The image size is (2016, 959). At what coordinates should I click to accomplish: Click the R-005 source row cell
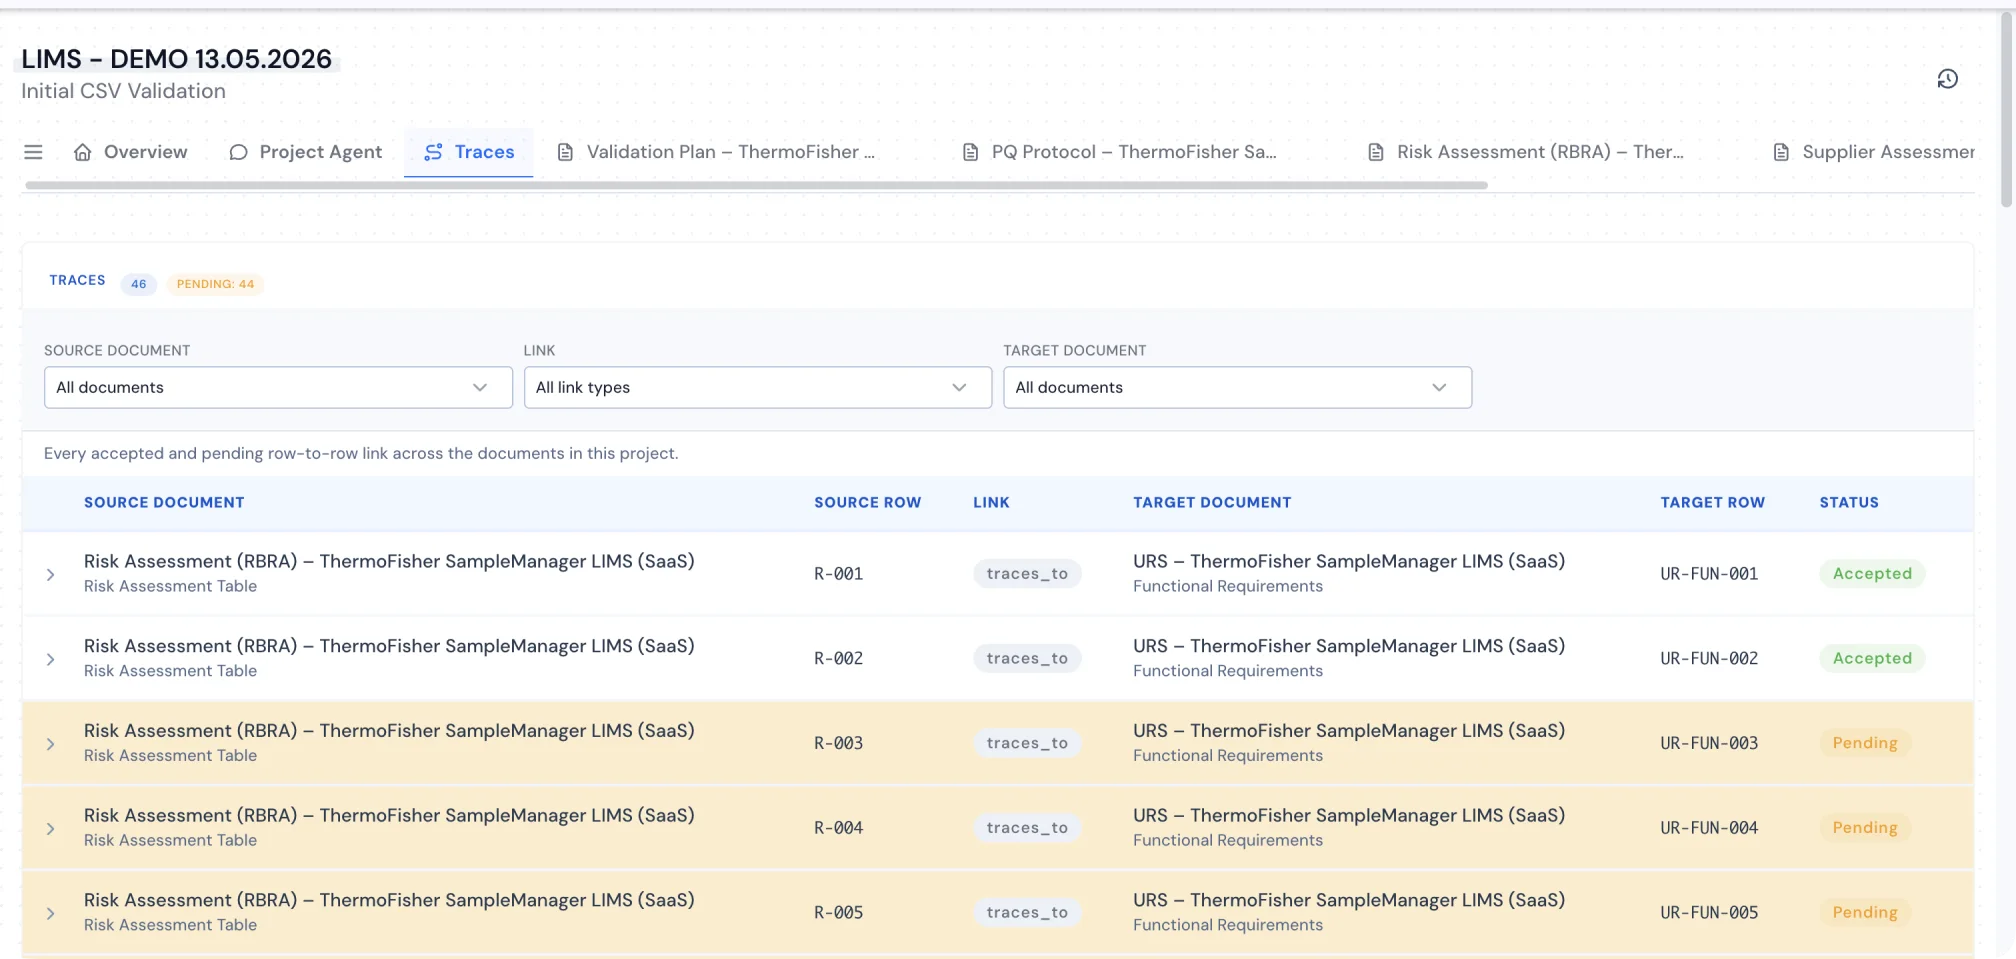(838, 913)
